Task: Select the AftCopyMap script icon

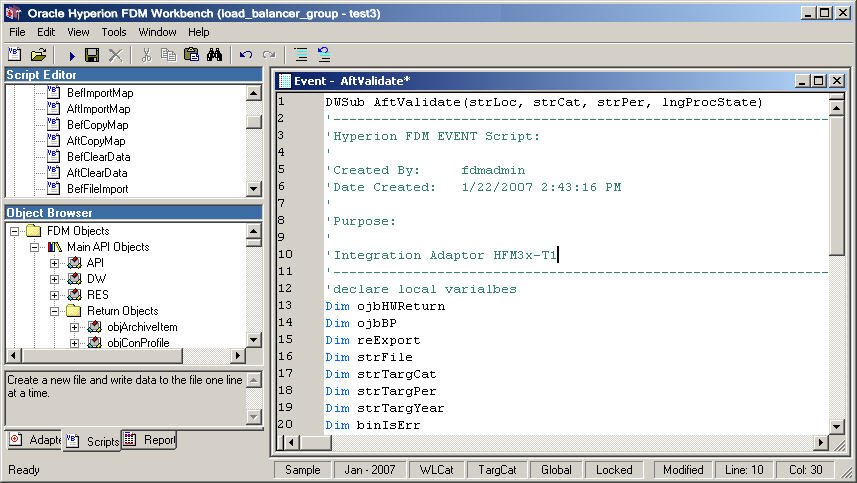Action: click(53, 140)
